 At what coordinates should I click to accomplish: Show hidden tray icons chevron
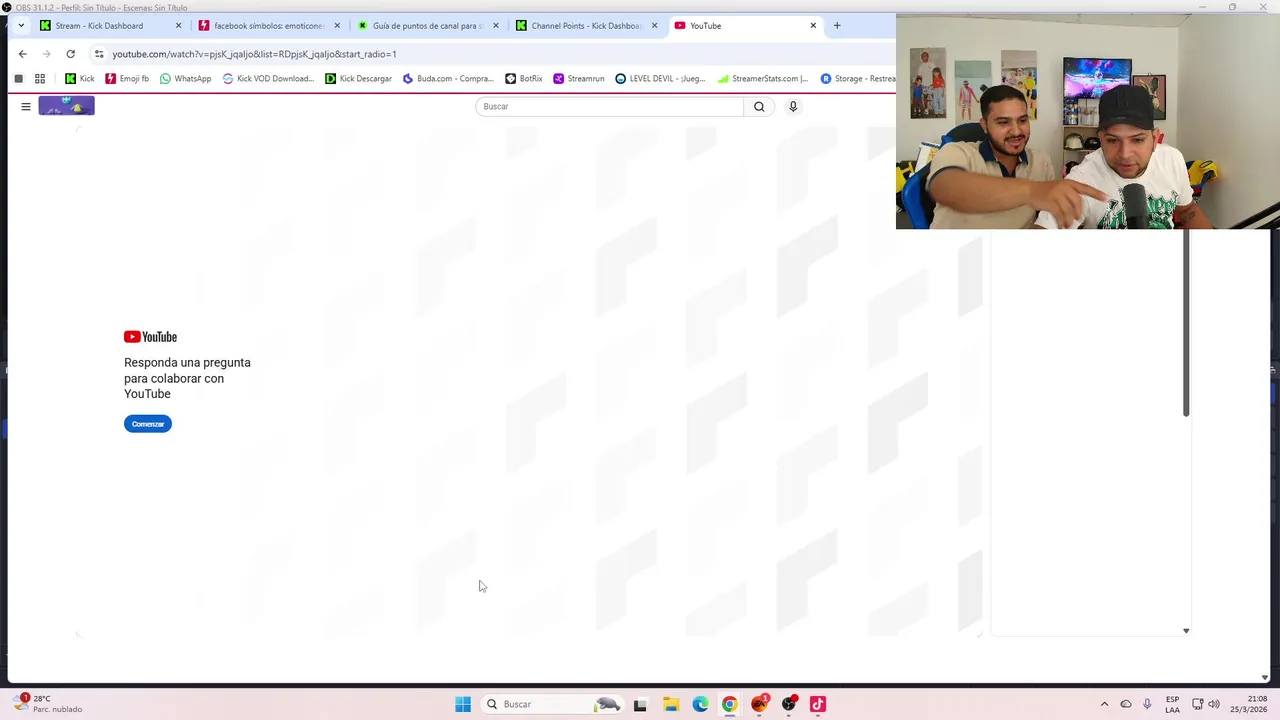(1104, 704)
